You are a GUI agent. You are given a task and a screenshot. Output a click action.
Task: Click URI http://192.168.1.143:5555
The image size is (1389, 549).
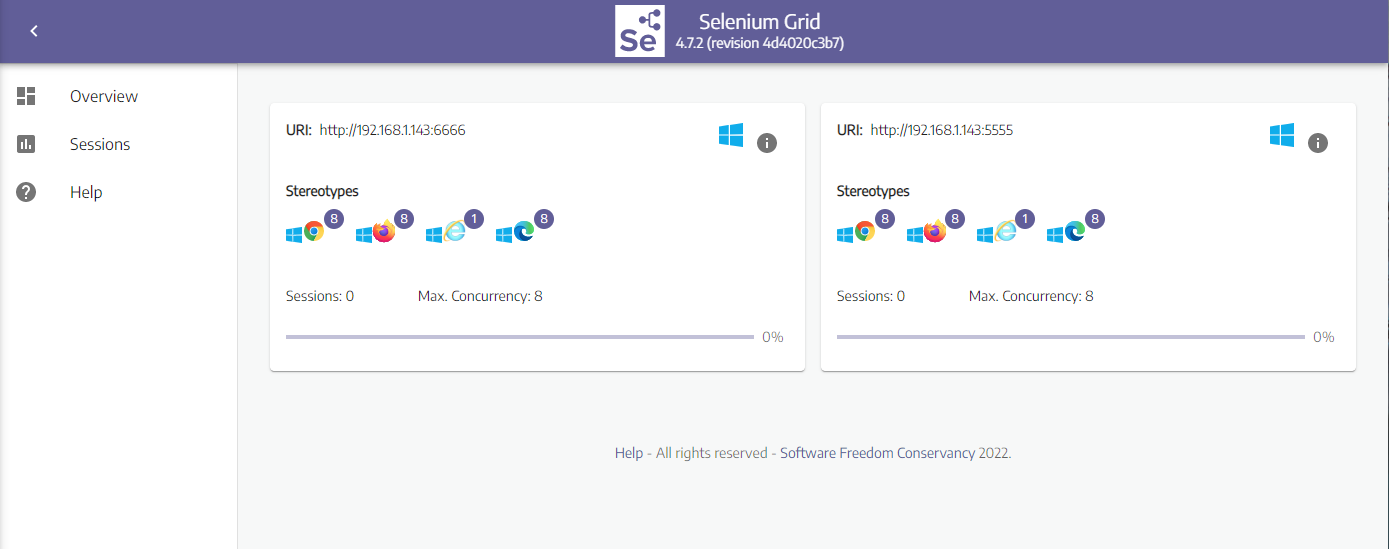925,130
